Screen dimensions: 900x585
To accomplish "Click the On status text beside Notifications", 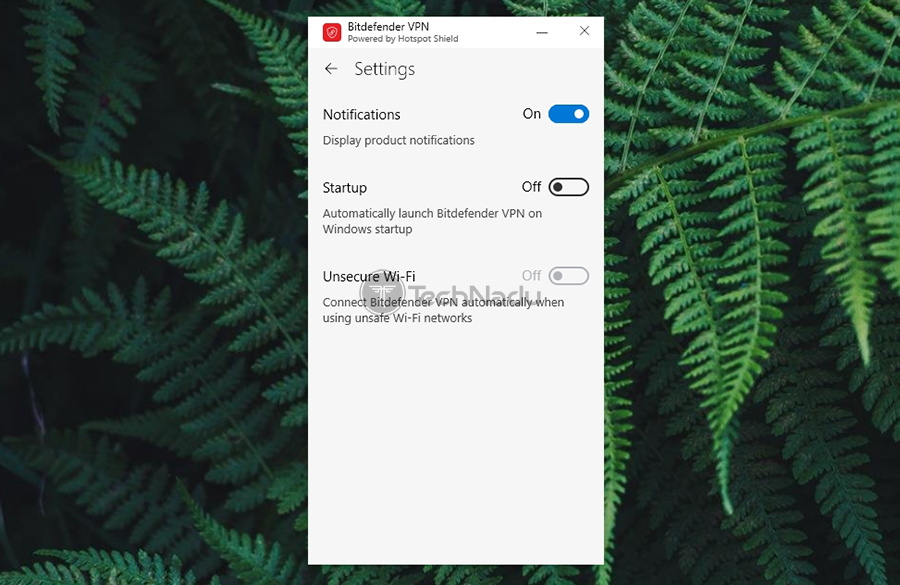I will pos(532,114).
